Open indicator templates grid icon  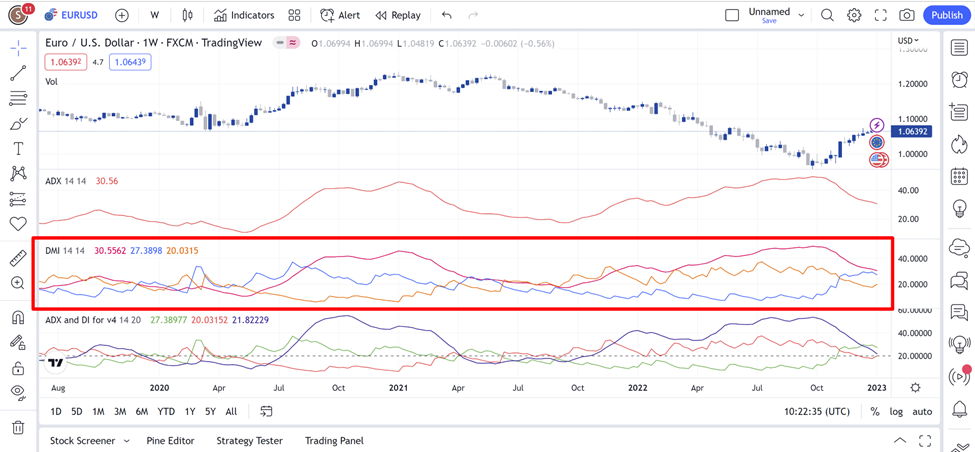[295, 15]
